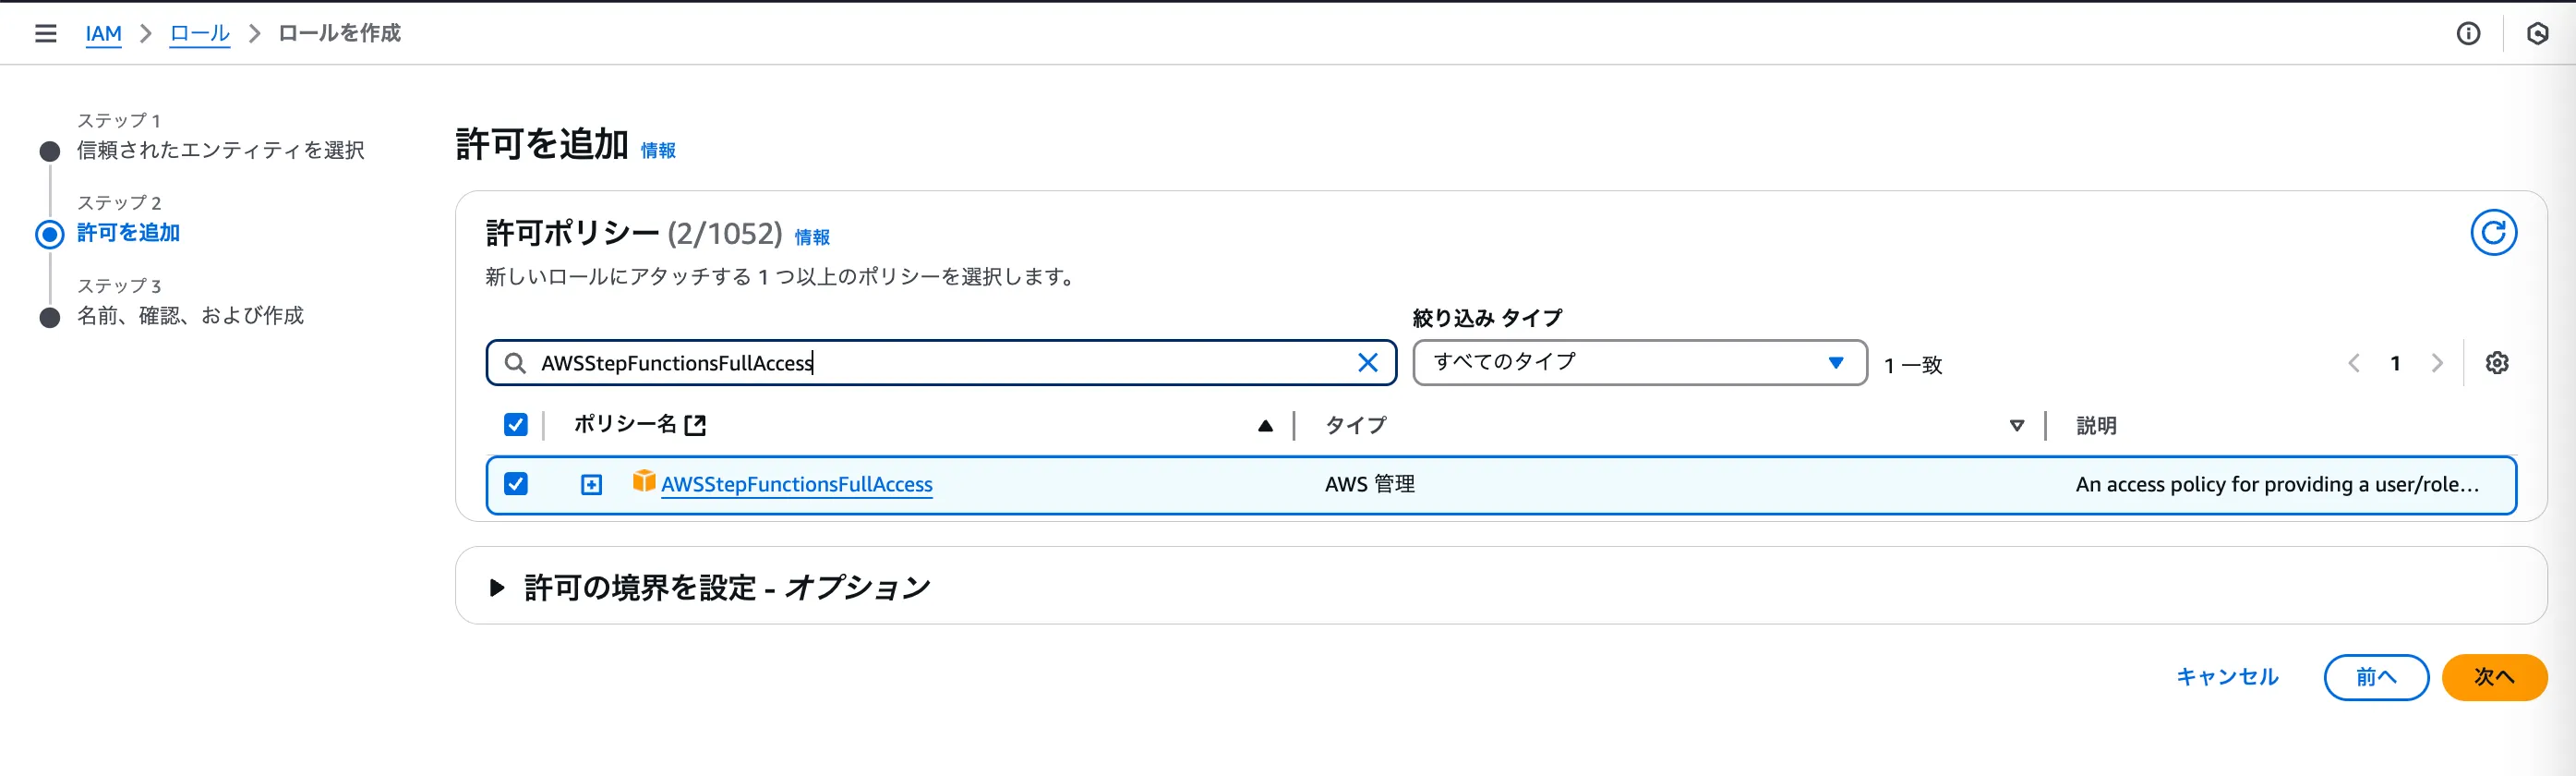Sort by ポリシー名 column arrow
2576x776 pixels.
point(1265,426)
